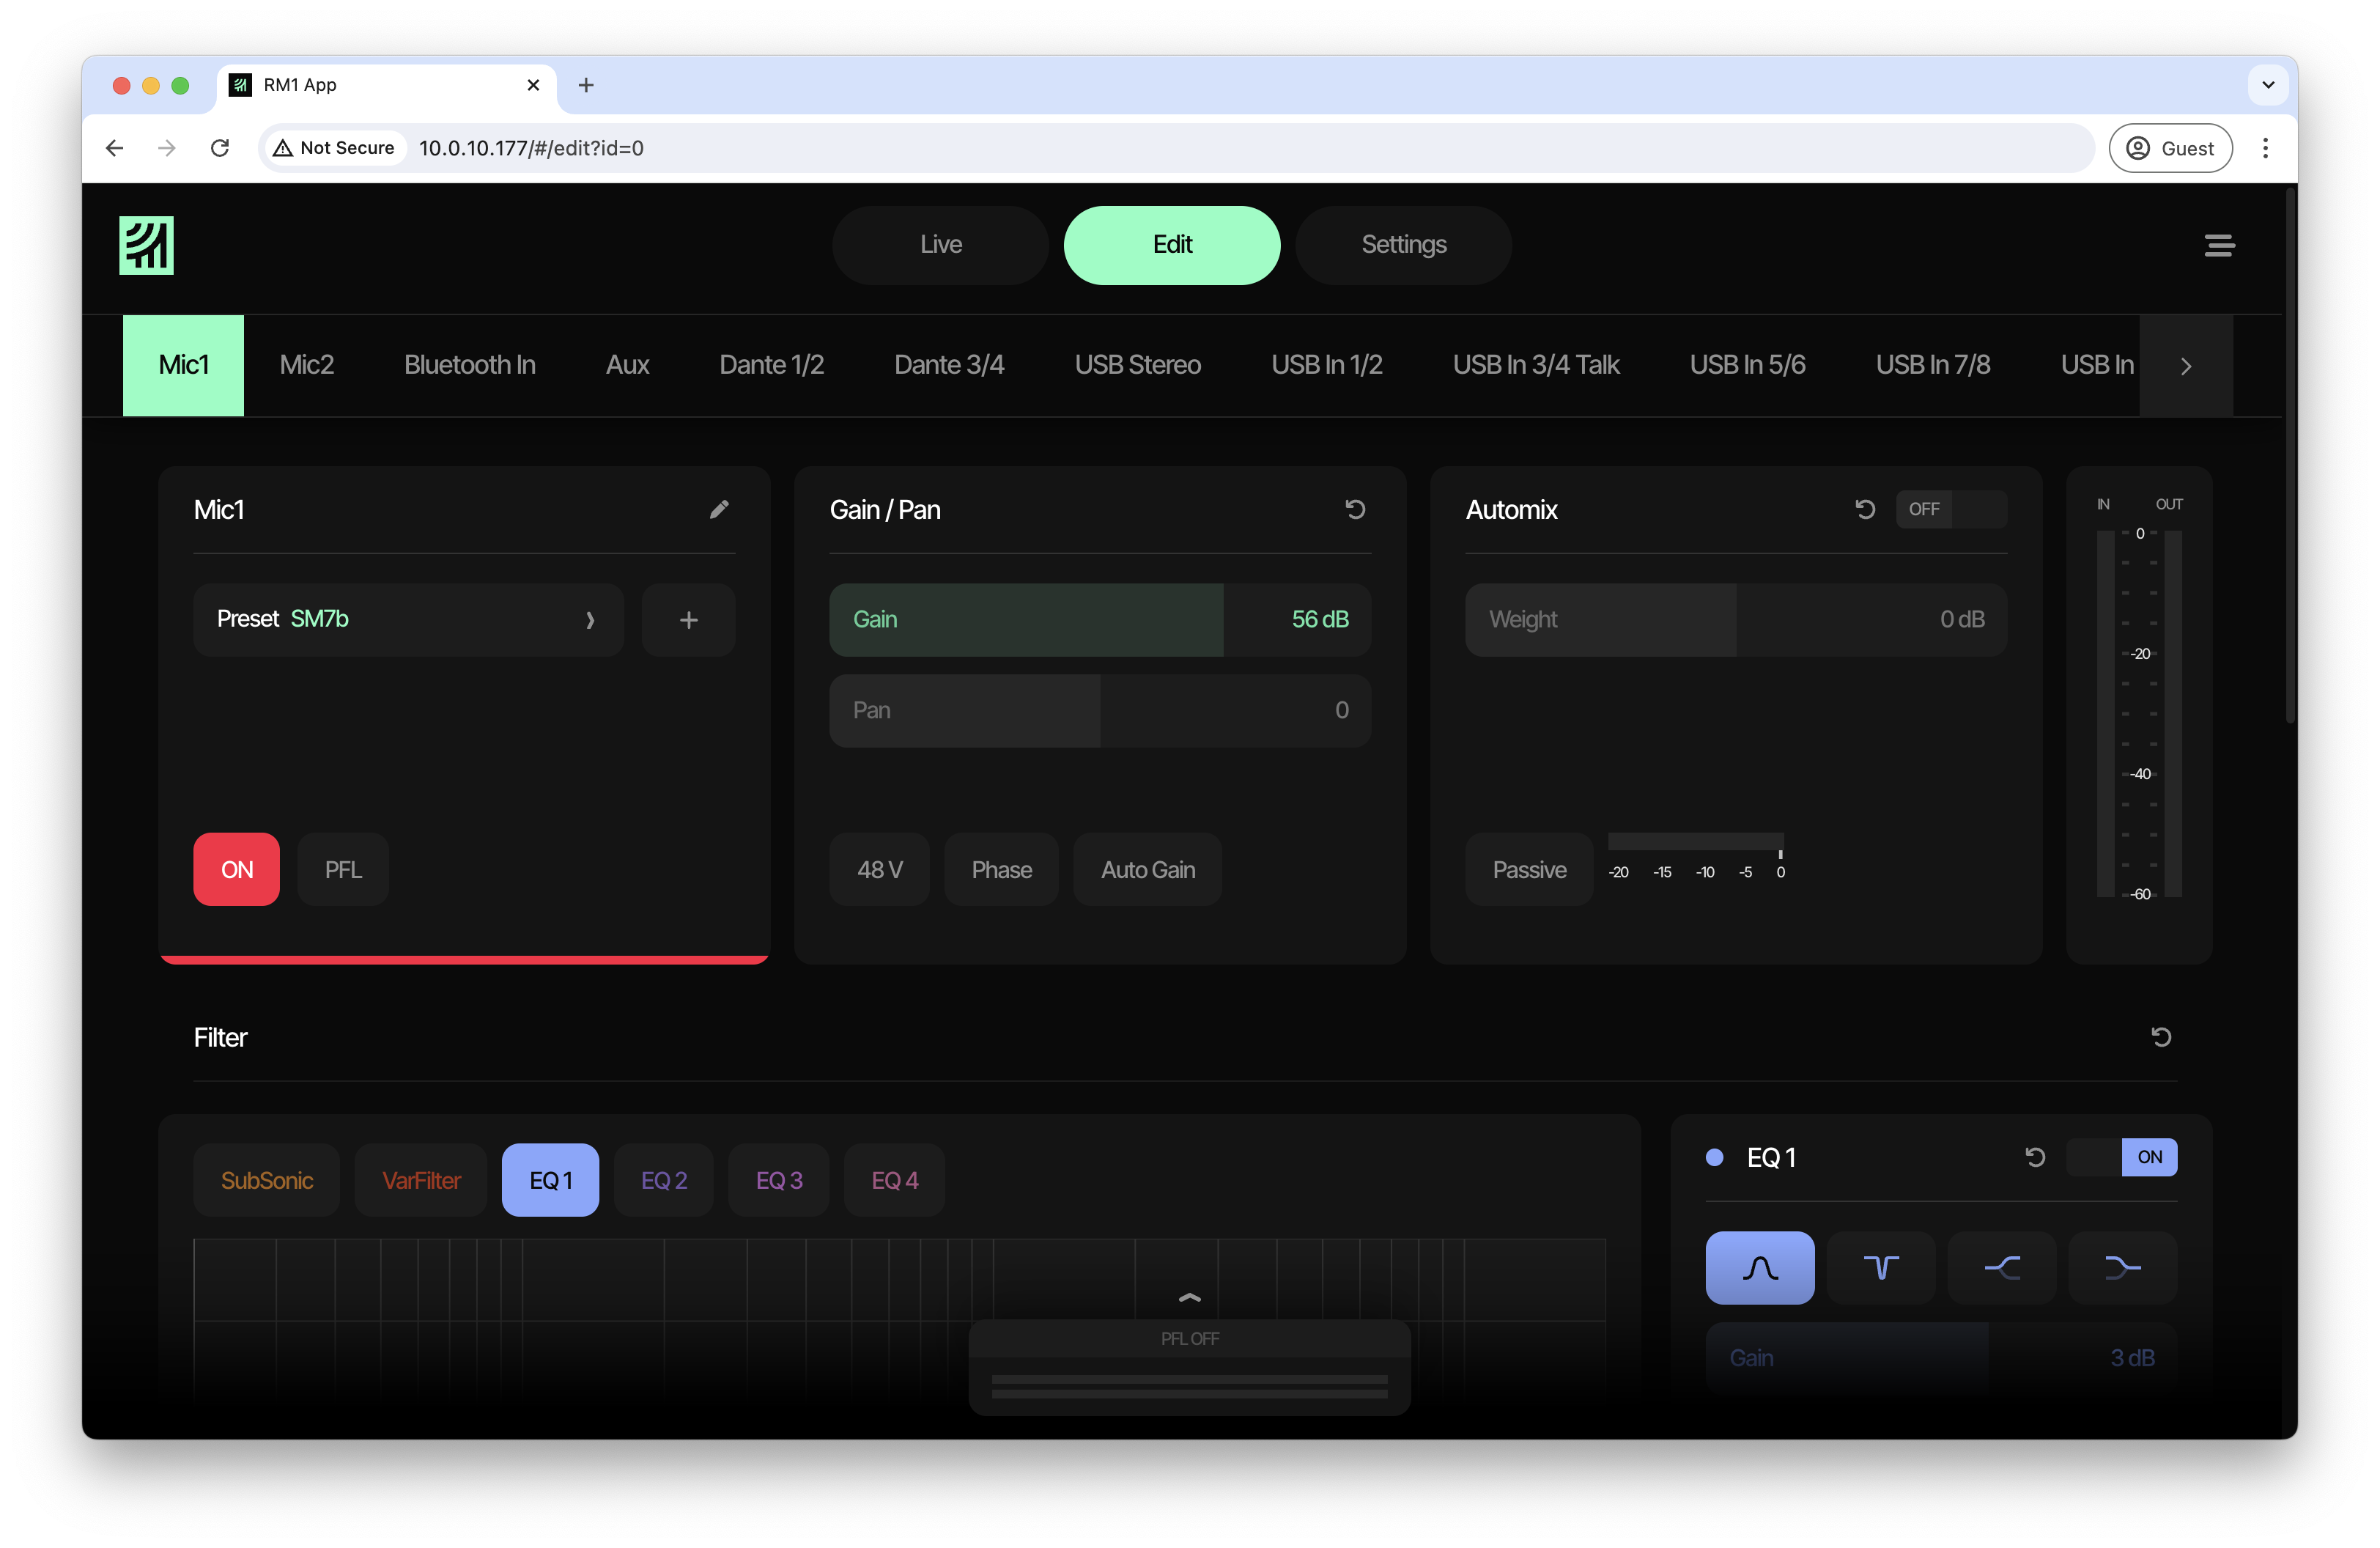Open the Preset SM7b selector
Image resolution: width=2380 pixels, height=1548 pixels.
point(409,620)
